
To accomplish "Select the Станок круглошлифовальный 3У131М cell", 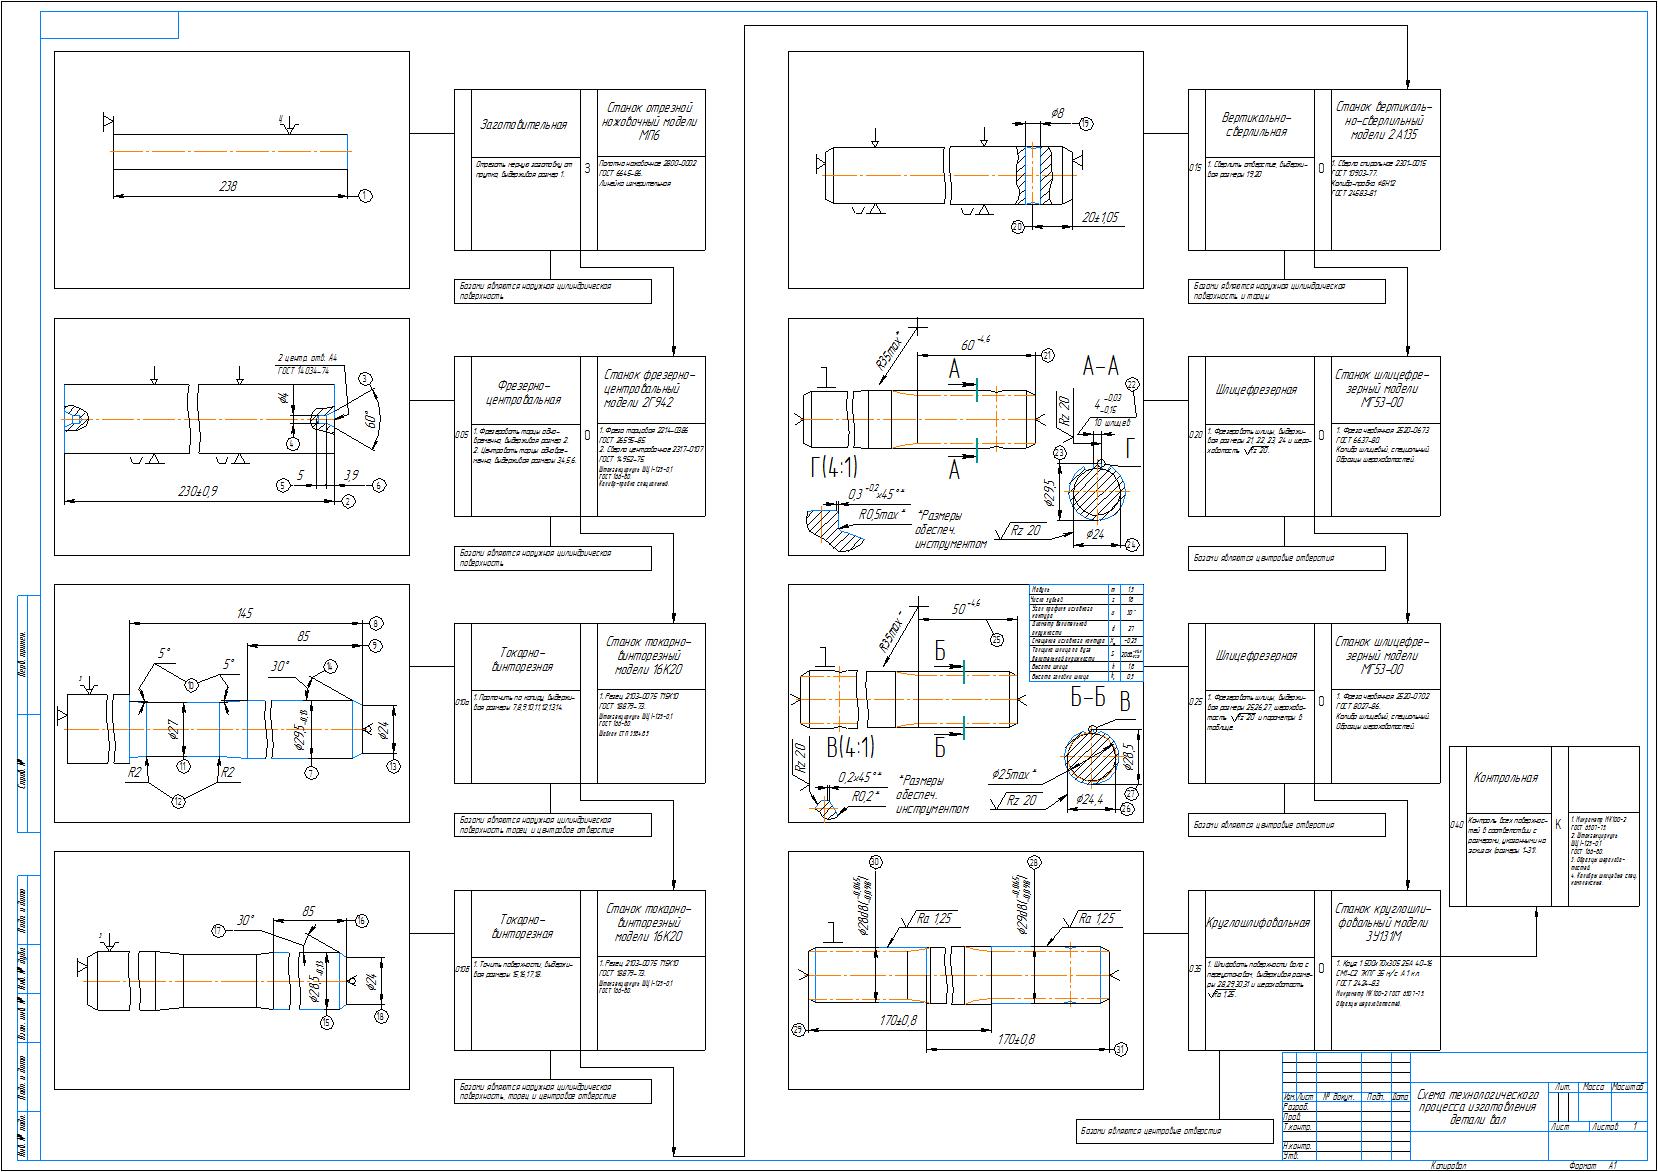I will click(1386, 923).
